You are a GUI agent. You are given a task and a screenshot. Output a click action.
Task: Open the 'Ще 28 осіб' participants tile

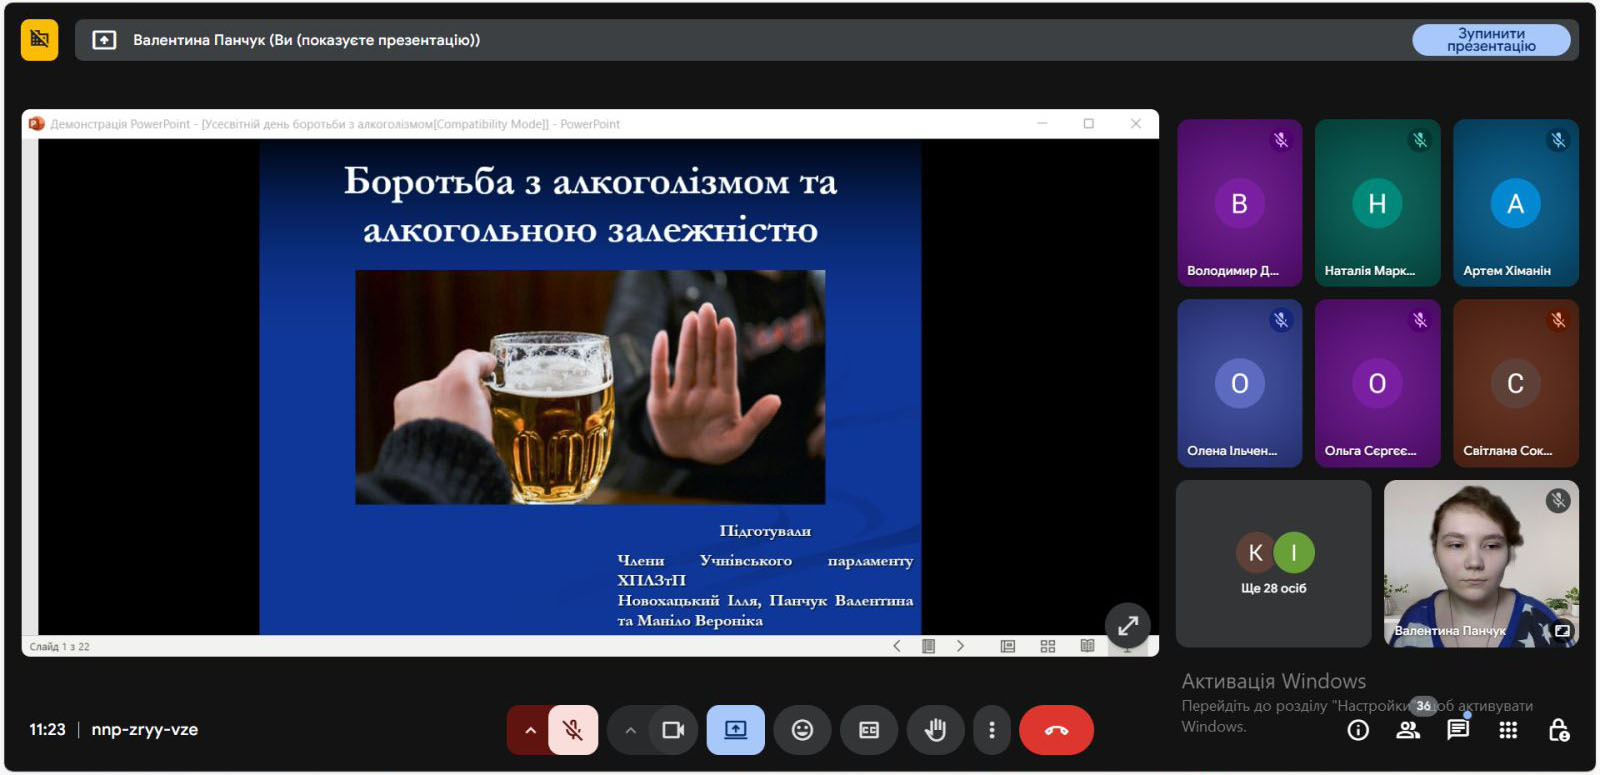1273,564
